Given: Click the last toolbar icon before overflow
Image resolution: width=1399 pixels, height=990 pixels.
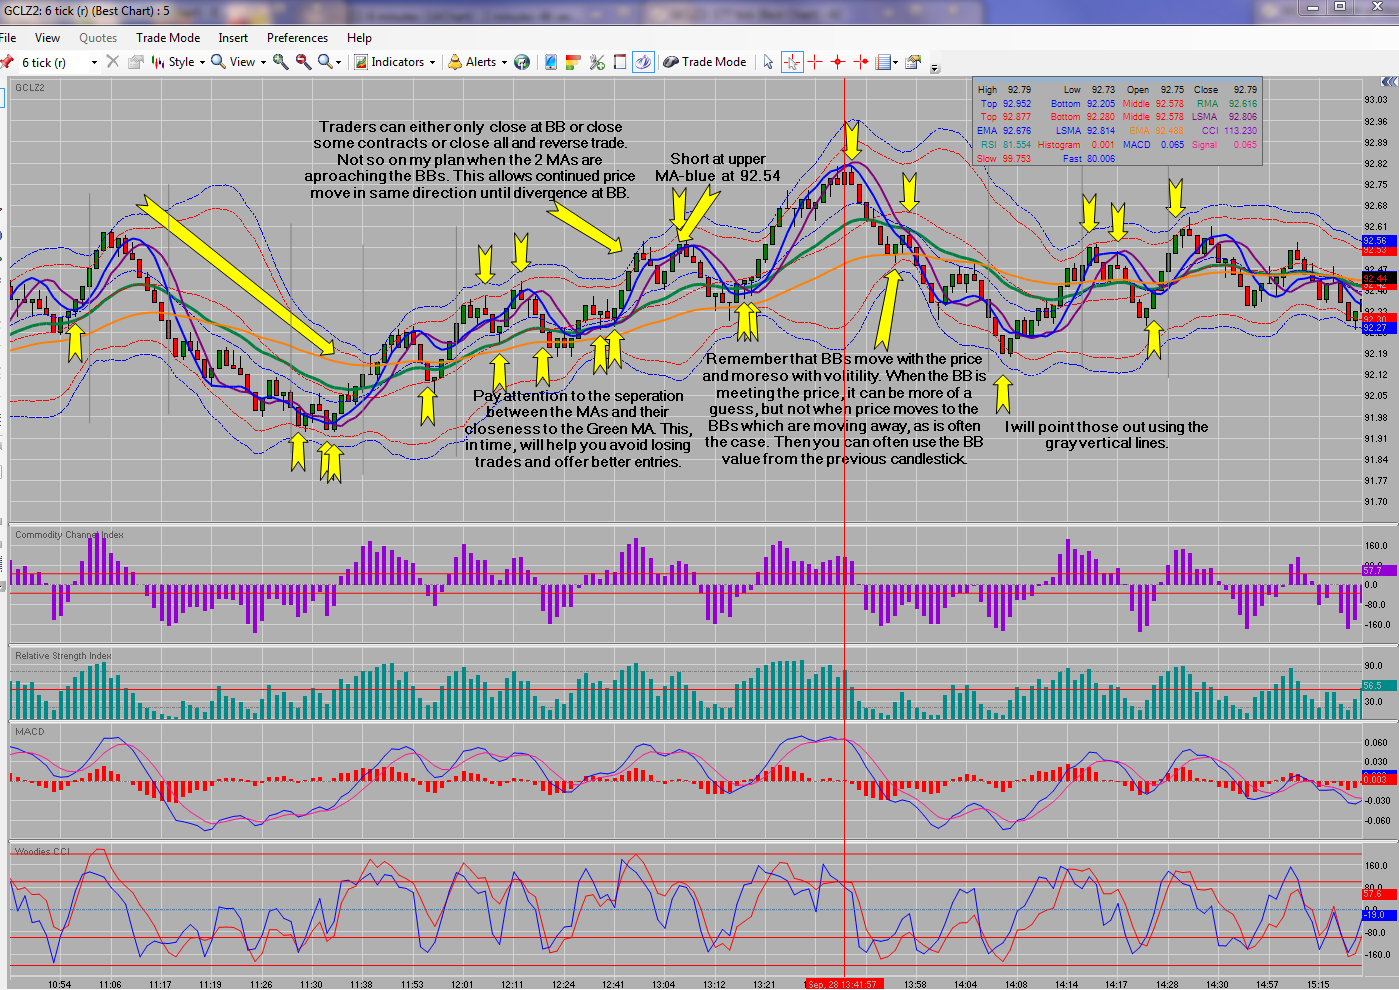Looking at the screenshot, I should pyautogui.click(x=913, y=62).
